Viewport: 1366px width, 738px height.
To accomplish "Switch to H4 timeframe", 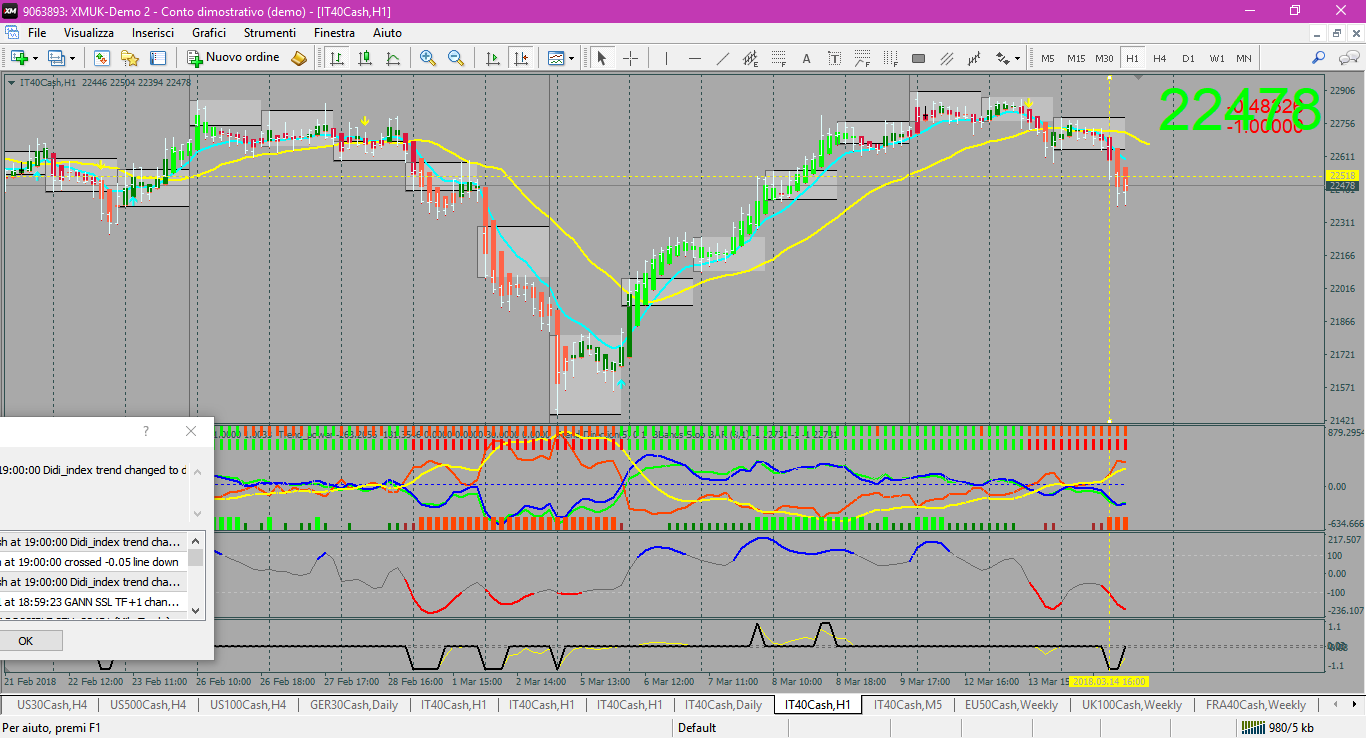I will tap(1160, 58).
